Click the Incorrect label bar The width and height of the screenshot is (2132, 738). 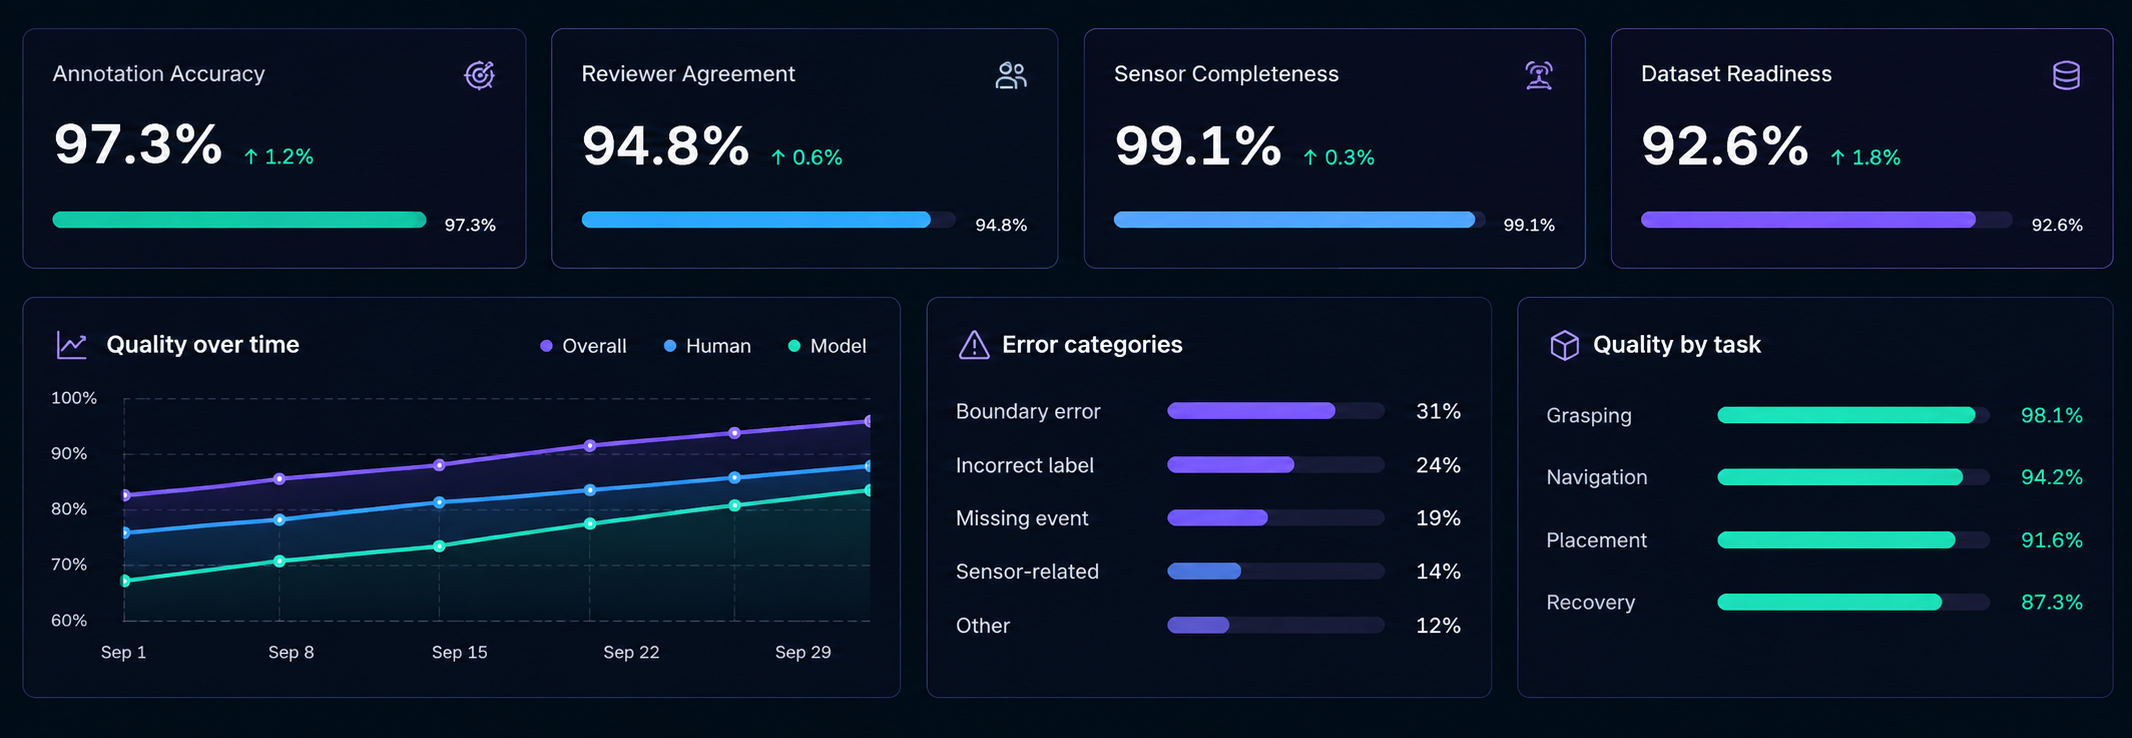[1276, 465]
